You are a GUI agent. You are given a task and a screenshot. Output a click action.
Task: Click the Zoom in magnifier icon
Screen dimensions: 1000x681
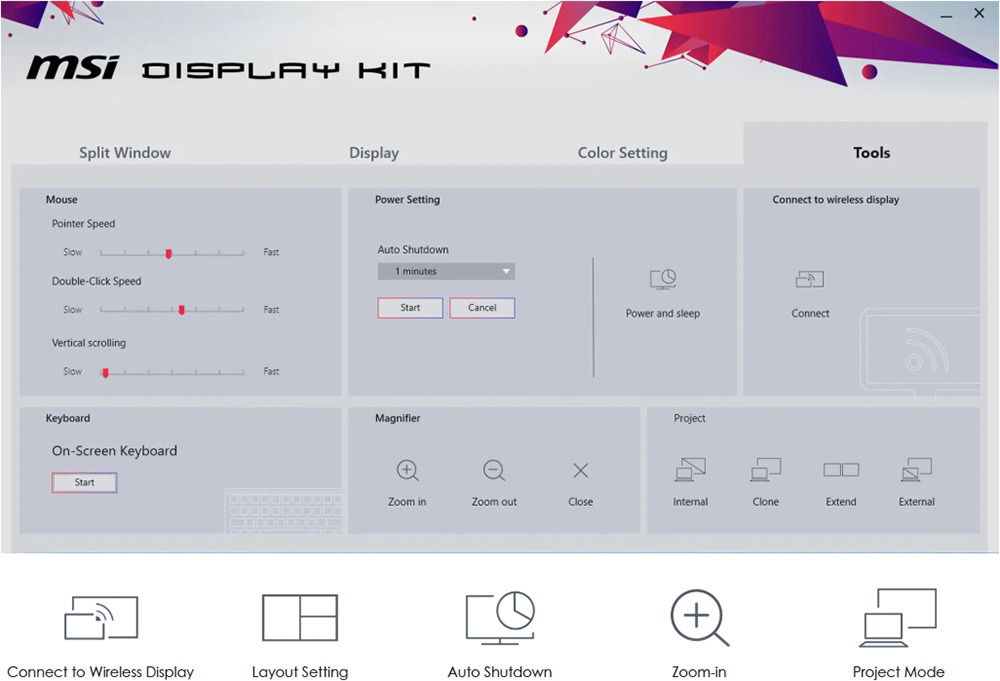coord(408,471)
